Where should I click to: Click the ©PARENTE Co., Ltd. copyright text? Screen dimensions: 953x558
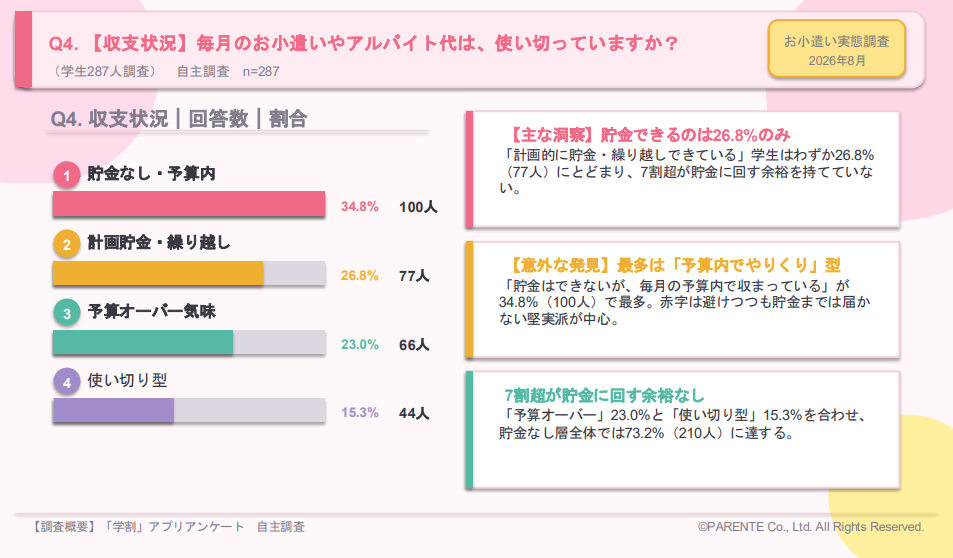tap(811, 527)
